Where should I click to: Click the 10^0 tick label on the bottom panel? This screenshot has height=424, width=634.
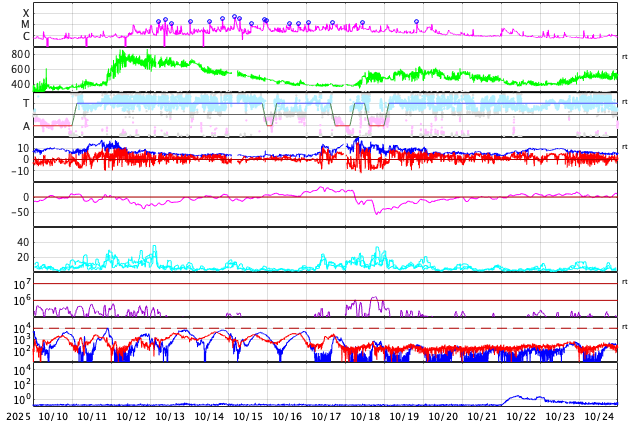[x=22, y=400]
